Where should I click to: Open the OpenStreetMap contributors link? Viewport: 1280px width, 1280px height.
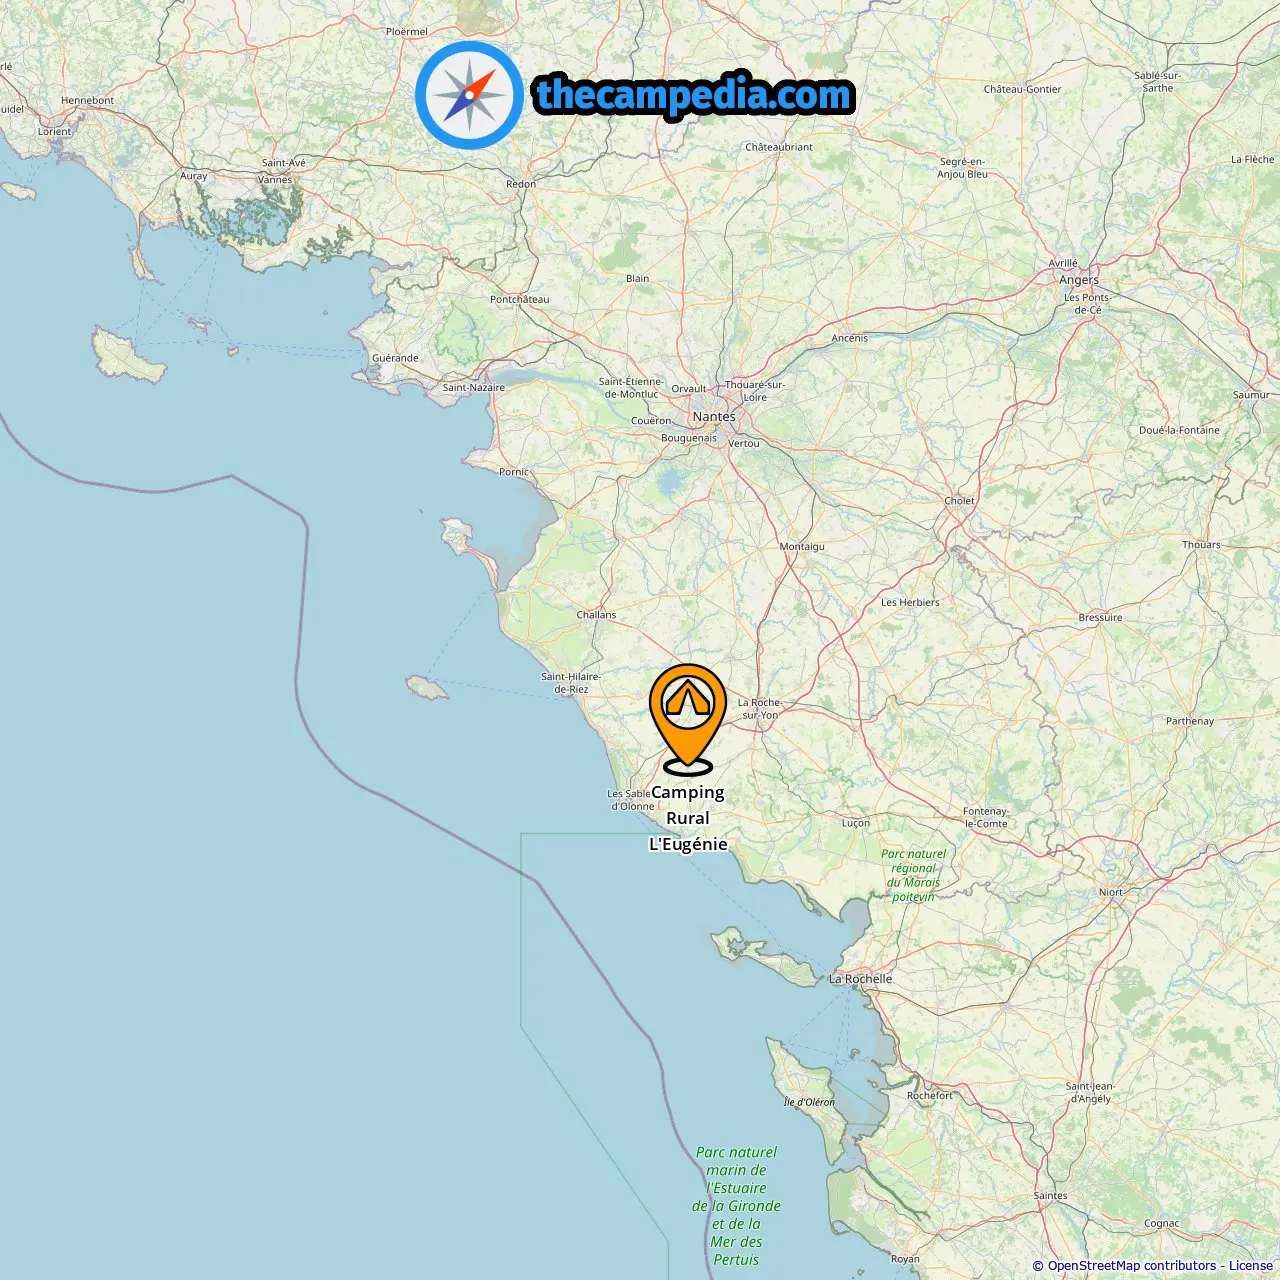(x=1132, y=1266)
